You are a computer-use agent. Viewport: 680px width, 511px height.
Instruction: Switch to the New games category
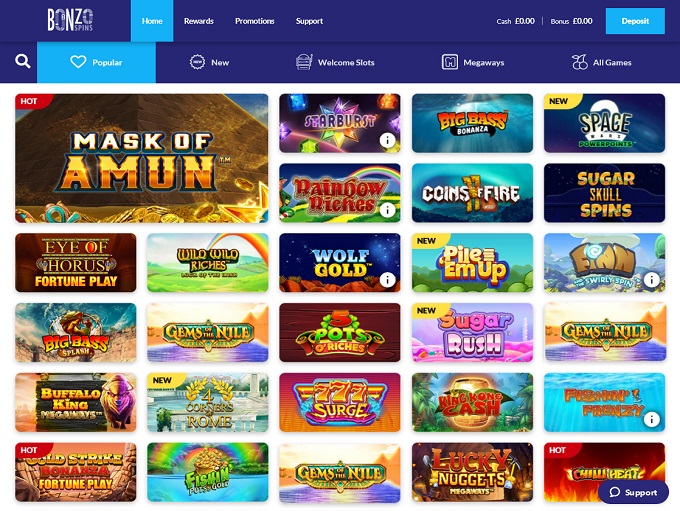pyautogui.click(x=209, y=62)
